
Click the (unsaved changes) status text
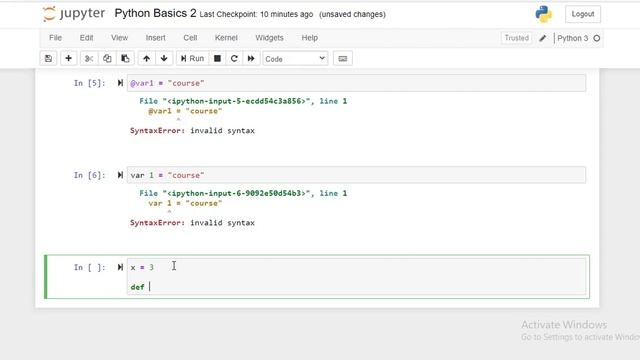352,14
